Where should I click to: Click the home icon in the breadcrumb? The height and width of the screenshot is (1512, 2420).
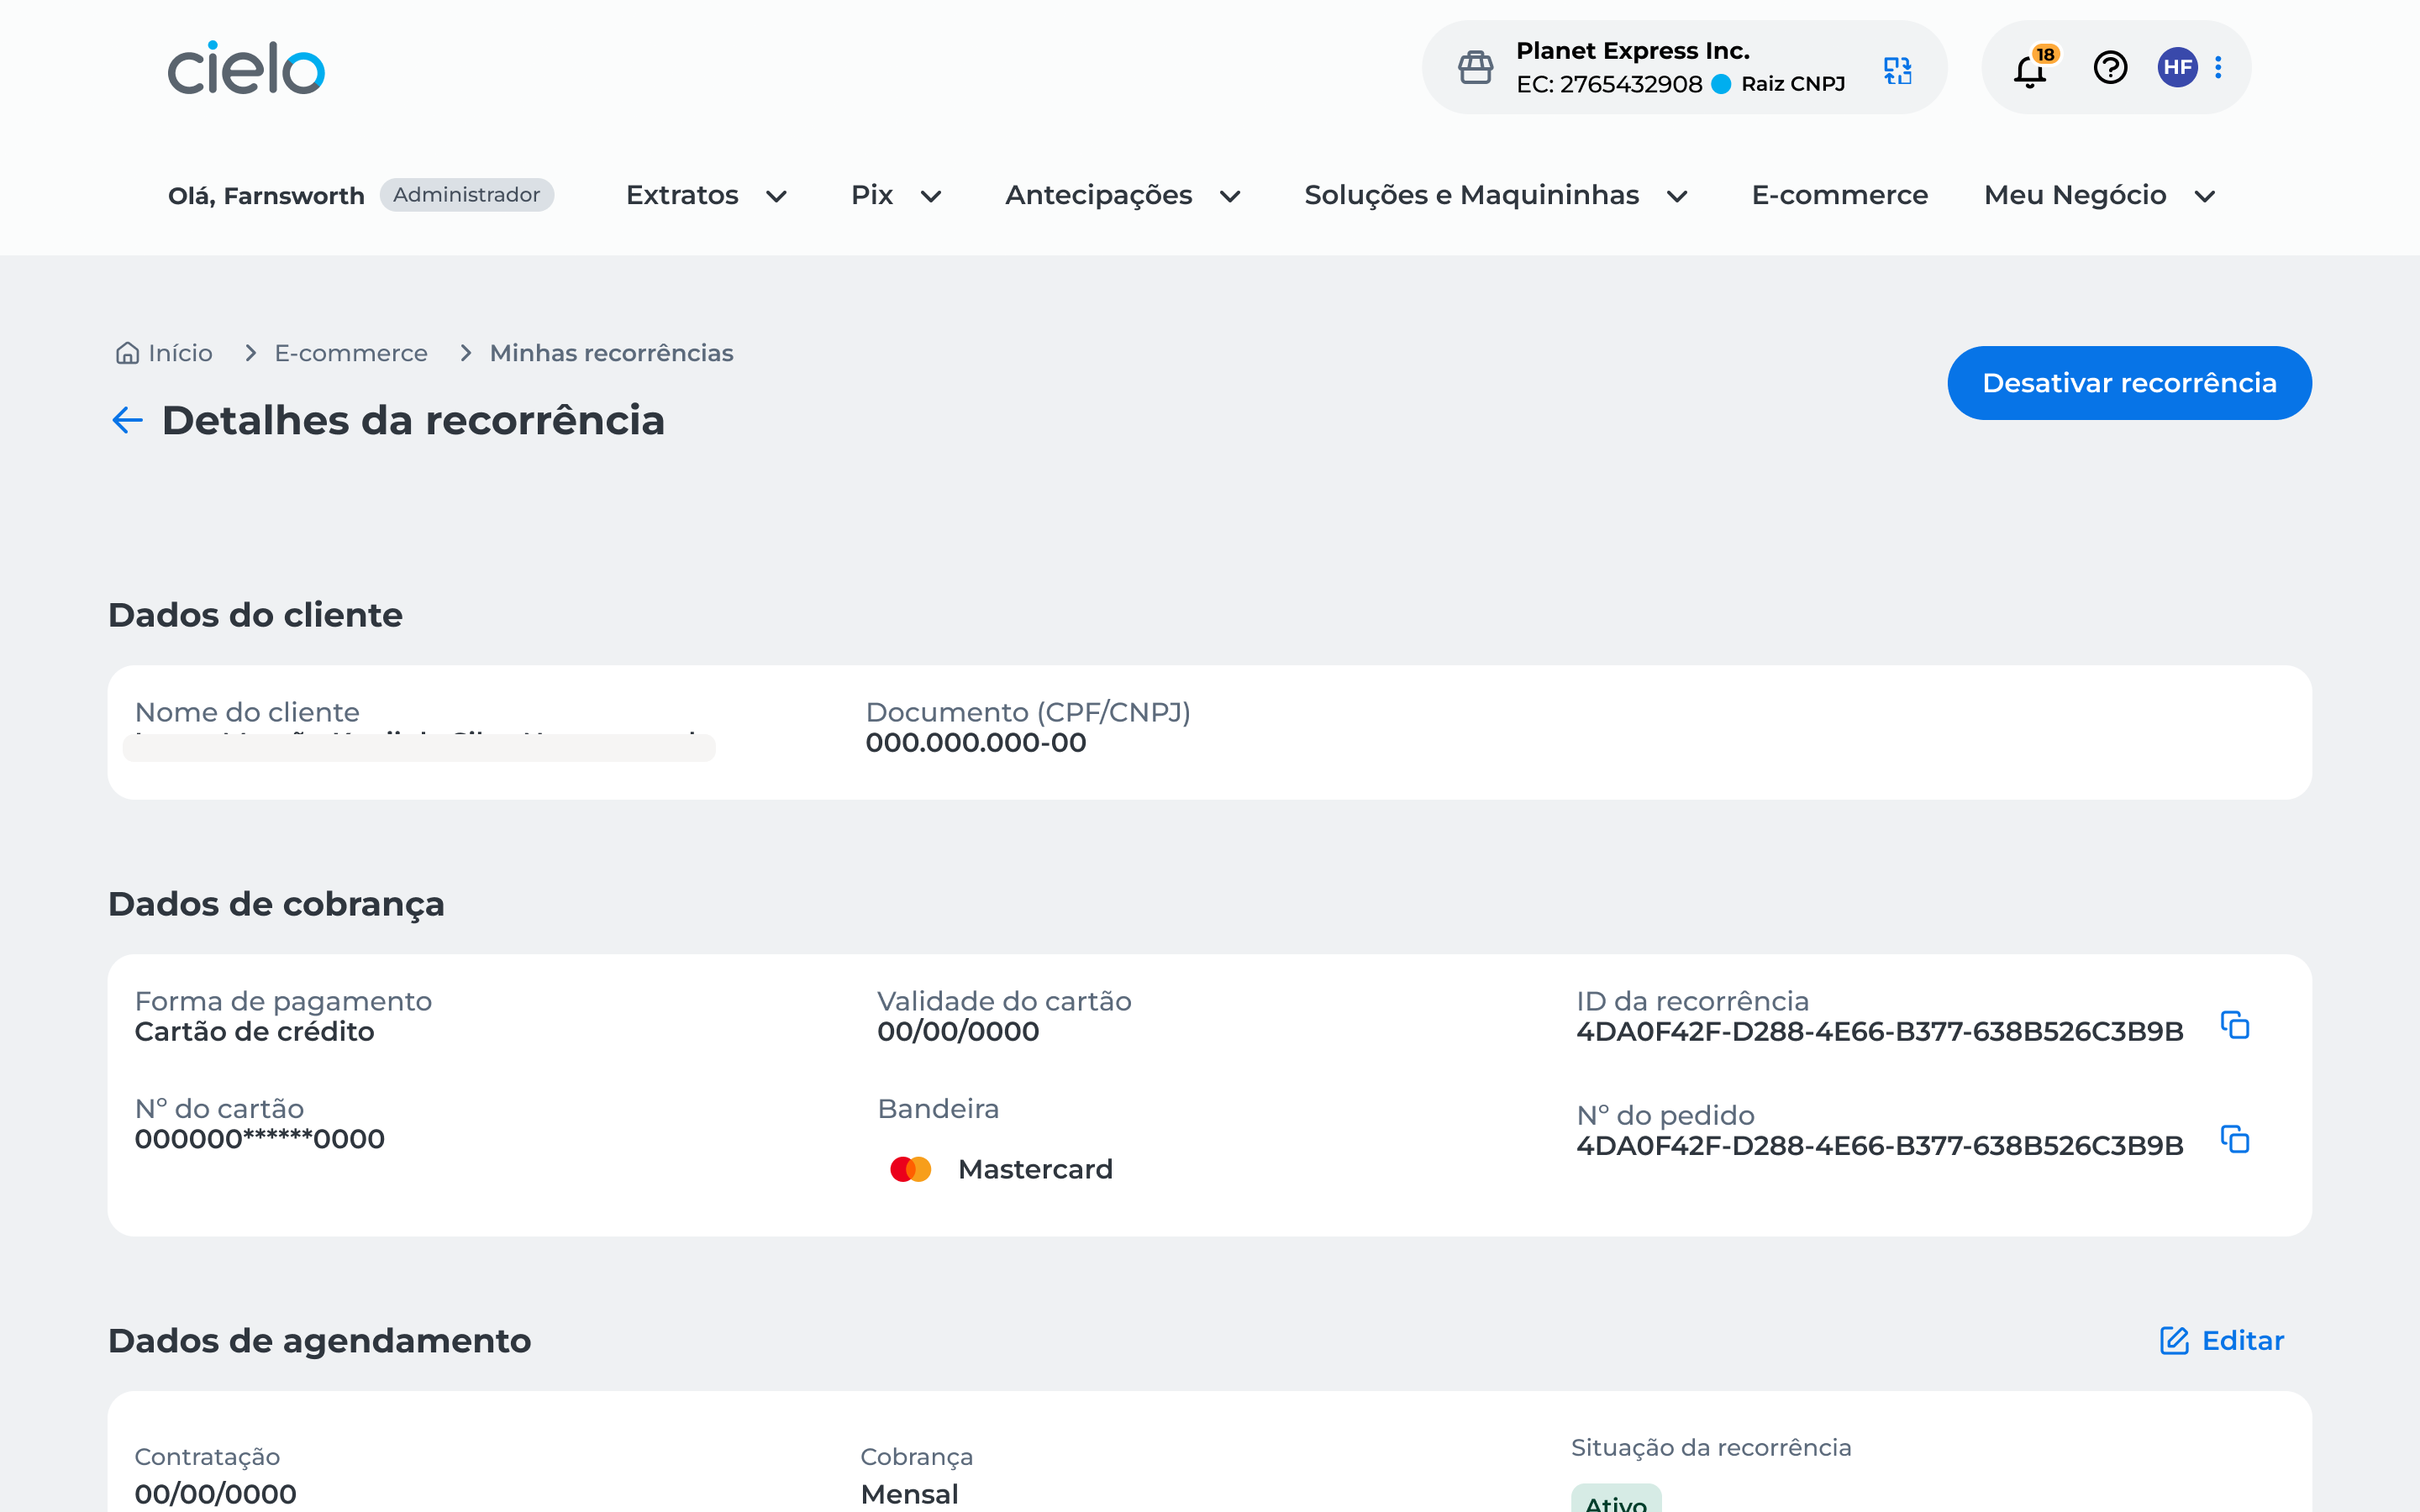pyautogui.click(x=128, y=352)
